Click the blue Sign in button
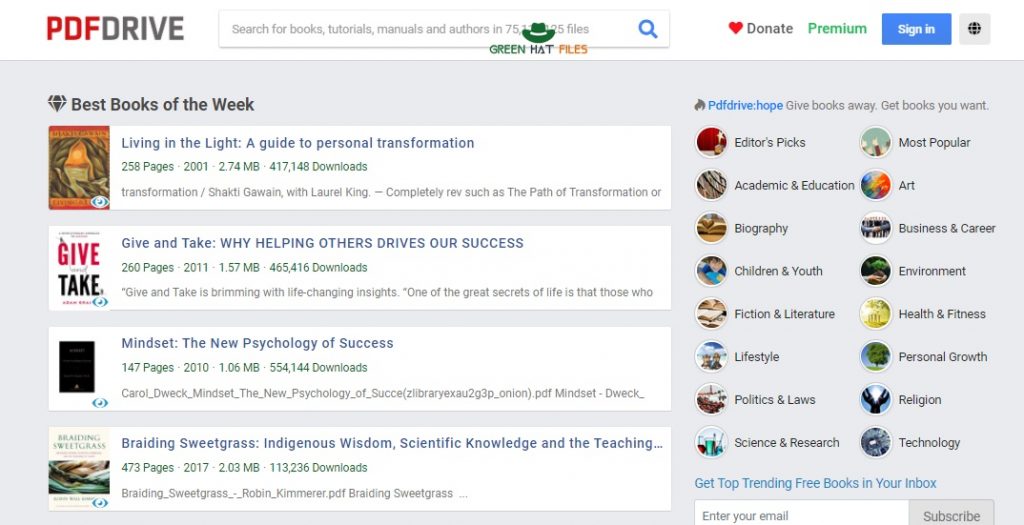The width and height of the screenshot is (1024, 525). (x=916, y=29)
